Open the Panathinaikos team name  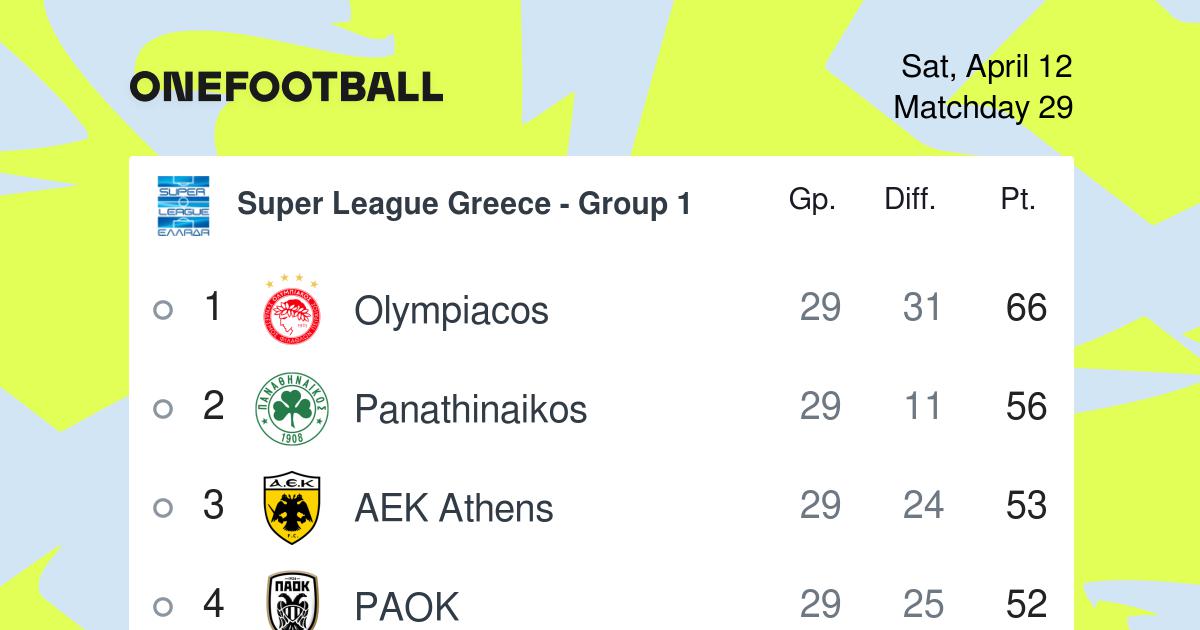click(x=470, y=409)
